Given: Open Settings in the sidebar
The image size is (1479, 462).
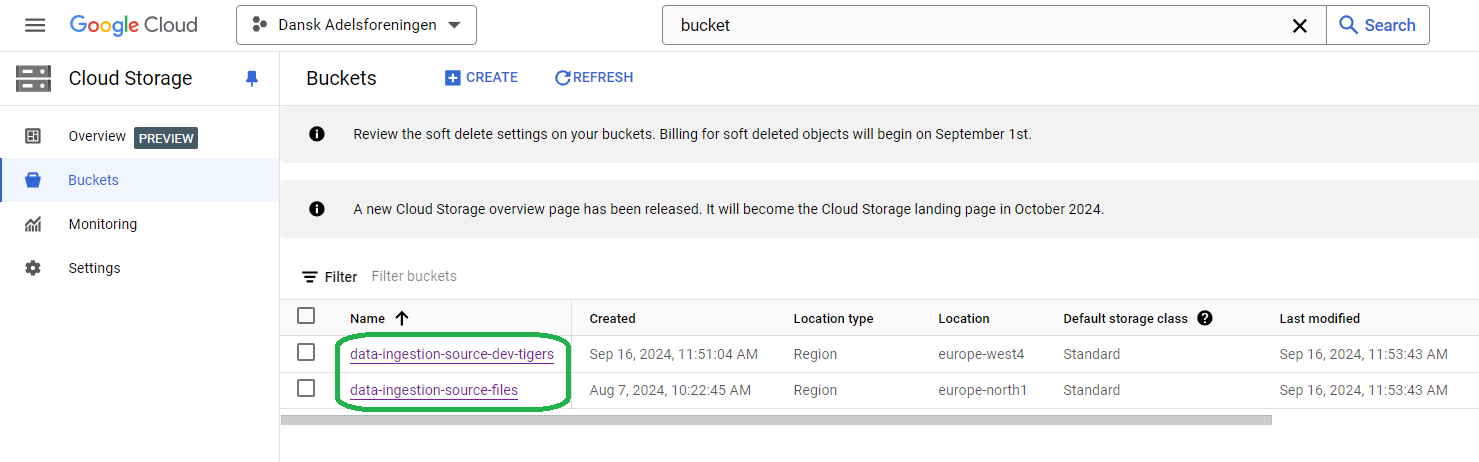Looking at the screenshot, I should pos(94,268).
